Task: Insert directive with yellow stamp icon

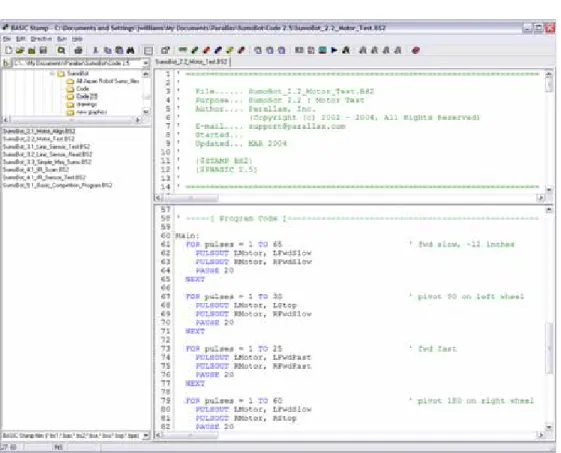Action: point(230,50)
